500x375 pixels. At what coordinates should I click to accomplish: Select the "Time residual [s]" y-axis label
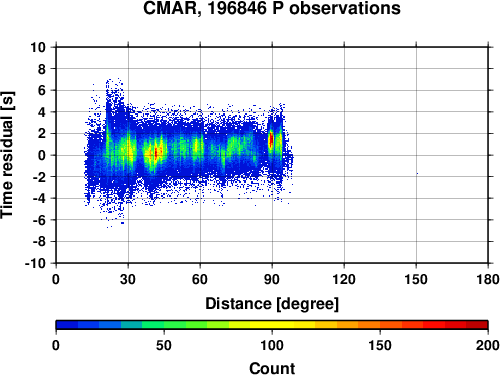coord(7,155)
